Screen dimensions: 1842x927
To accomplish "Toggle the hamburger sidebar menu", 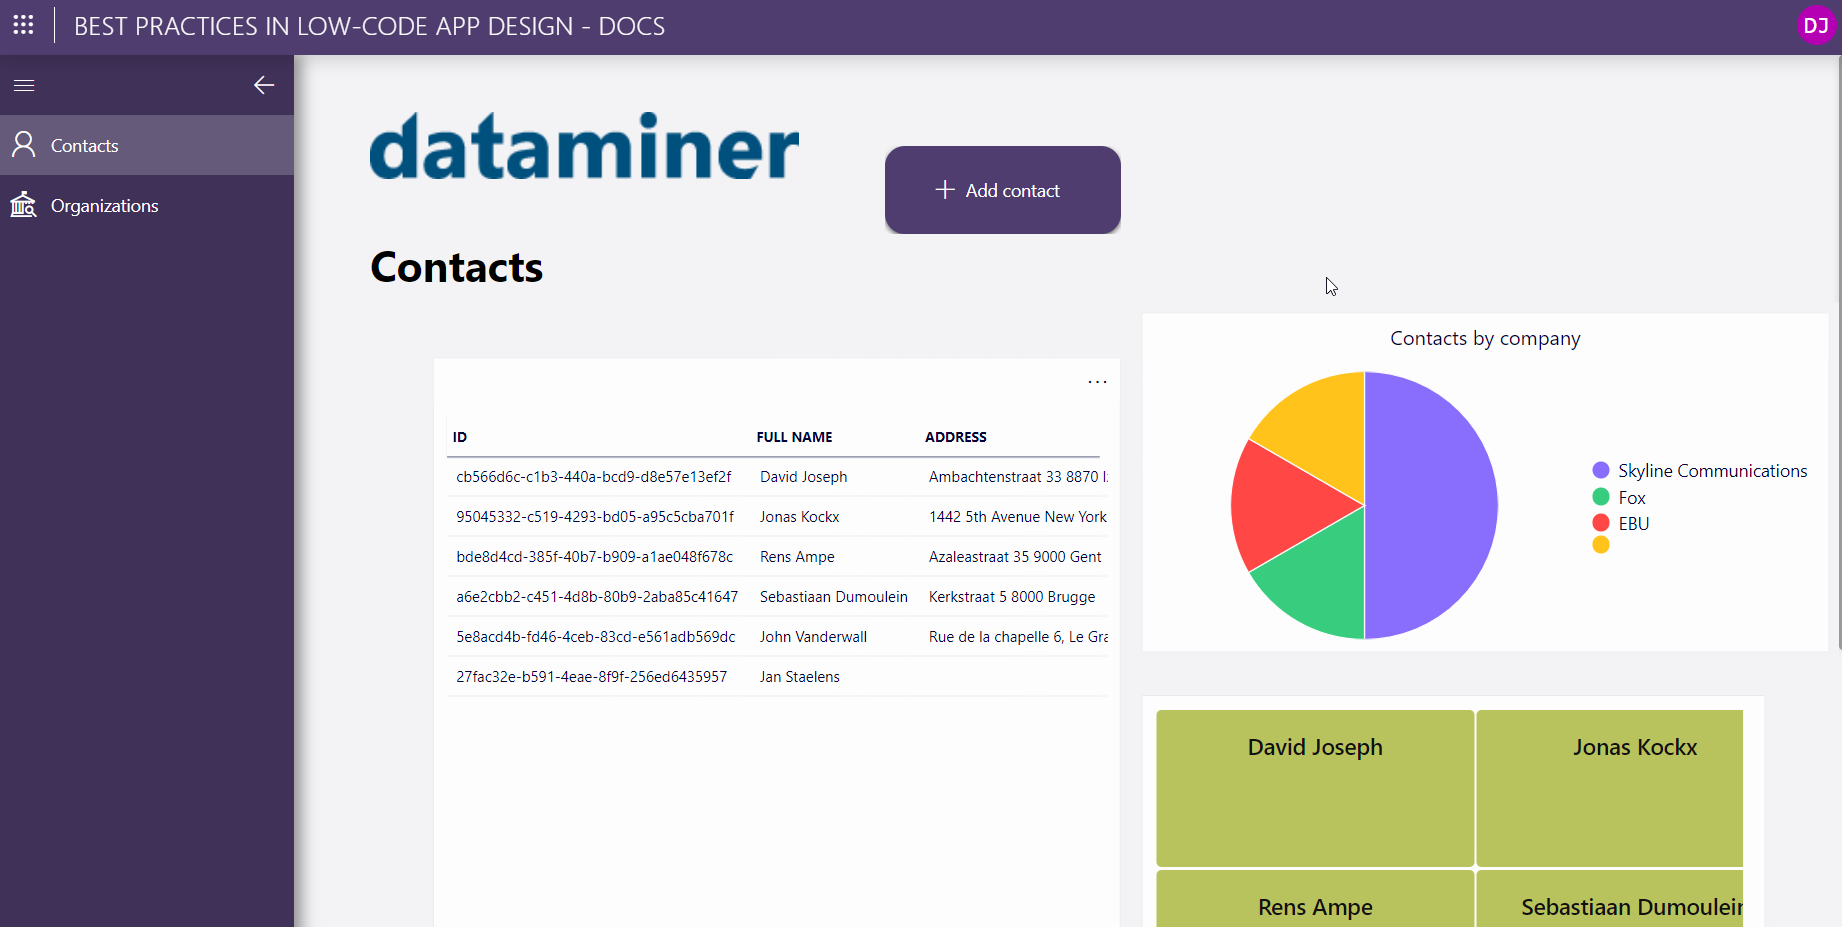I will 24,86.
